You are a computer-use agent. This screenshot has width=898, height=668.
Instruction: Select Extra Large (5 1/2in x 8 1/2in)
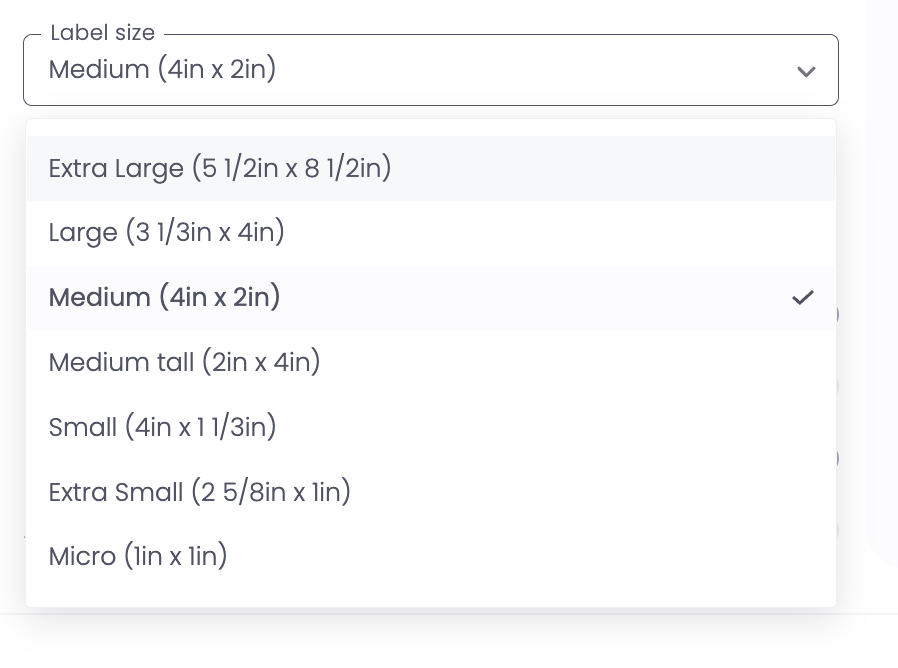coord(220,168)
